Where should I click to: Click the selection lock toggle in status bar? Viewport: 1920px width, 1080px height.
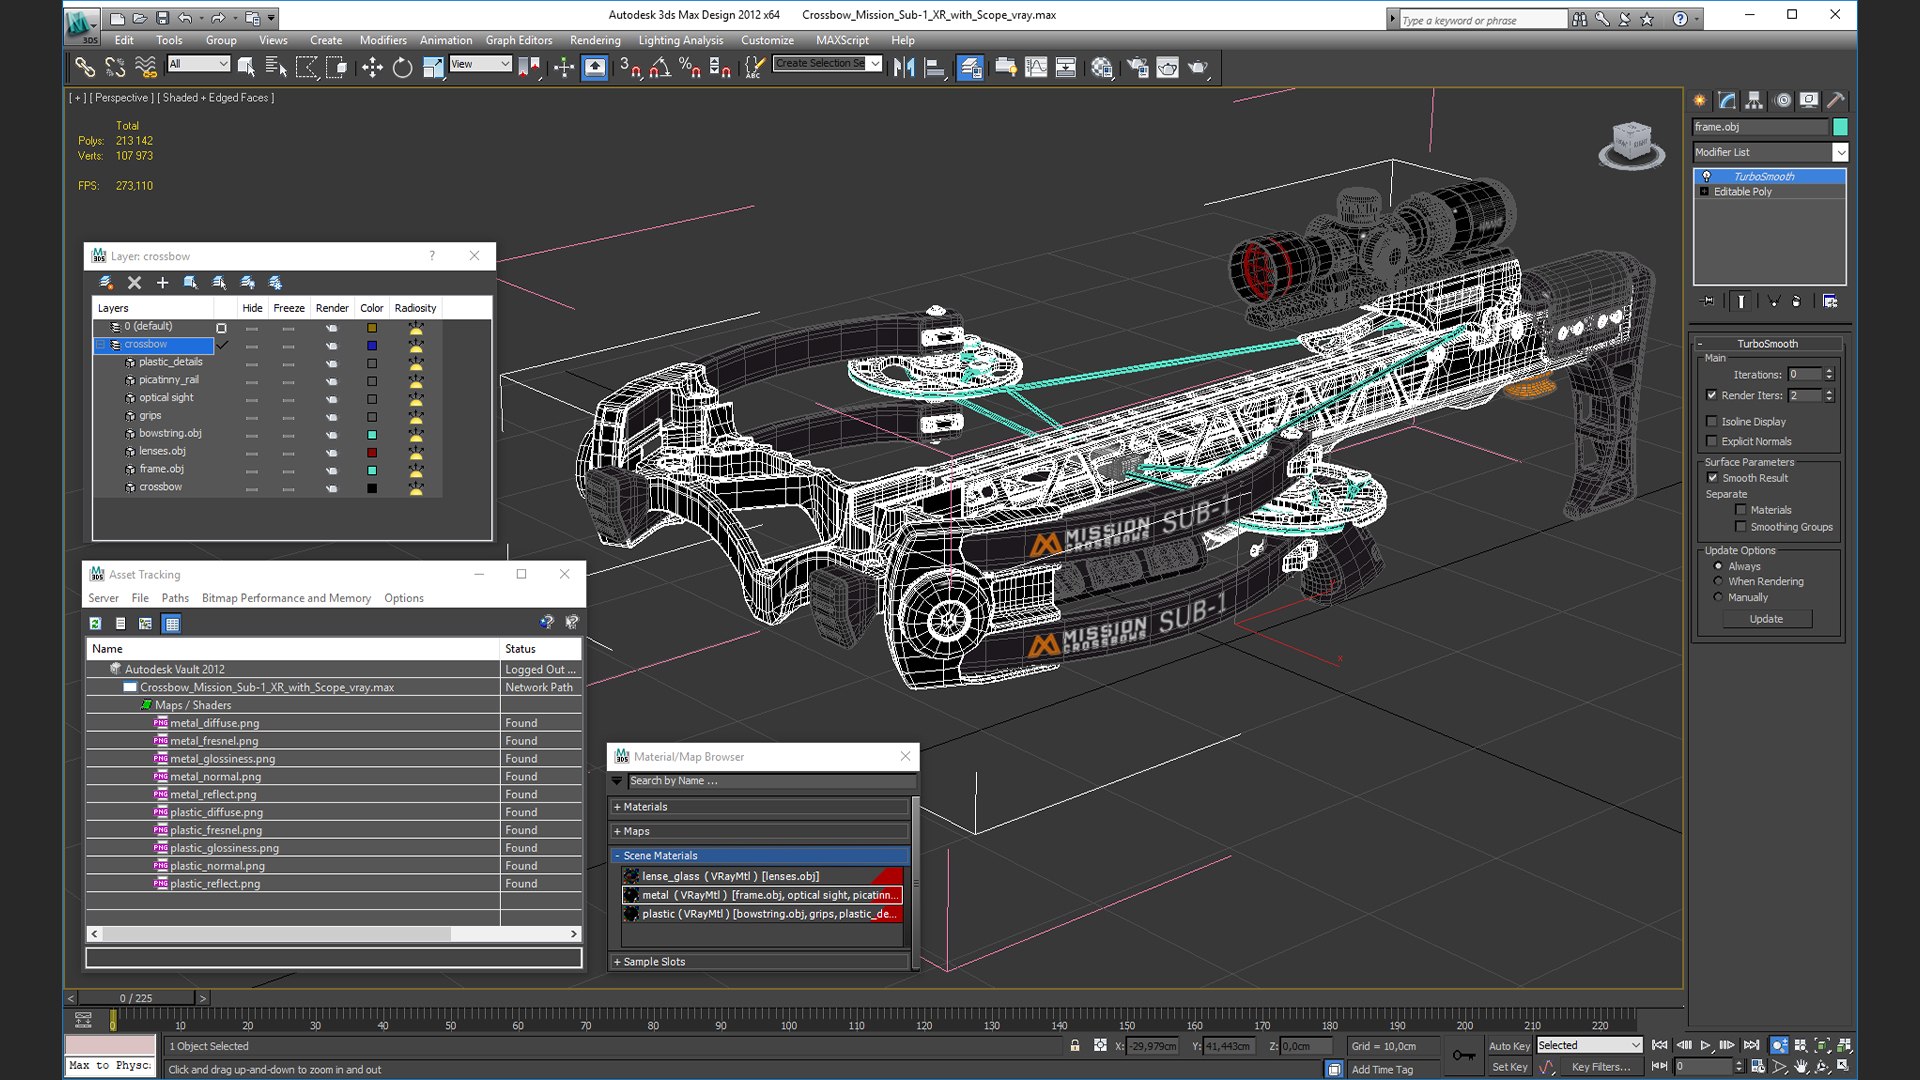click(x=1075, y=1045)
